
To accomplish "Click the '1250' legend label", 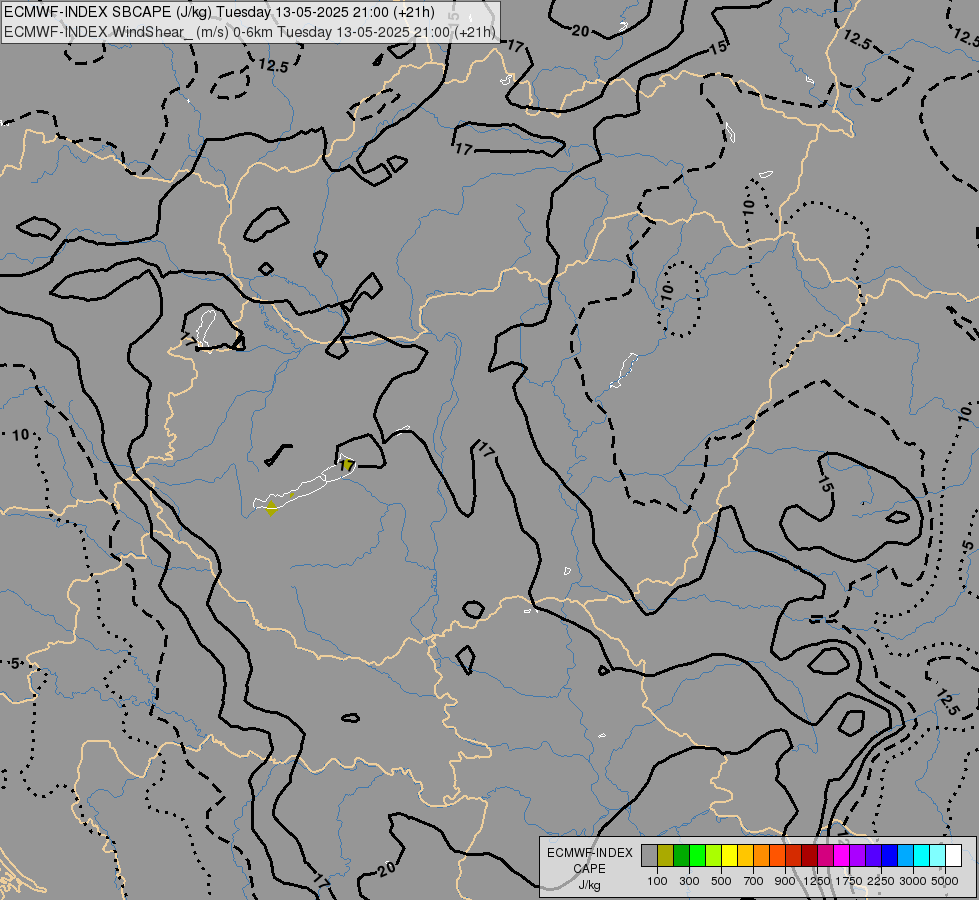I will tap(817, 881).
